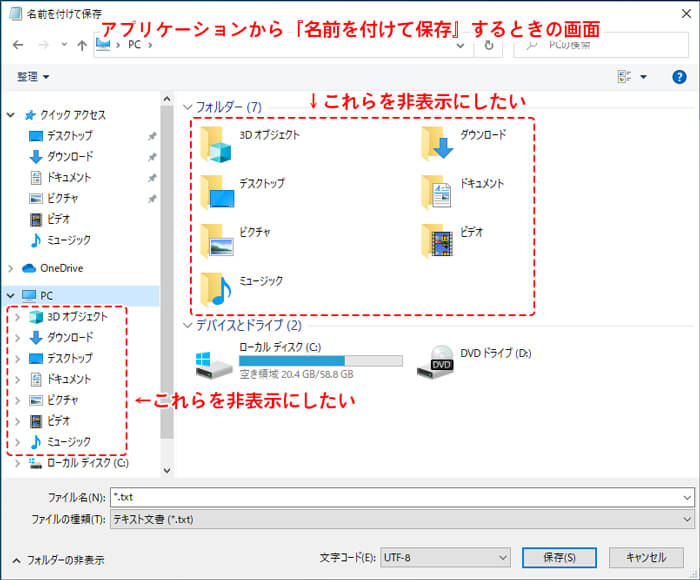This screenshot has height=580, width=700.
Task: Expand 3D オブジェクト under PC tree
Action: click(x=18, y=317)
